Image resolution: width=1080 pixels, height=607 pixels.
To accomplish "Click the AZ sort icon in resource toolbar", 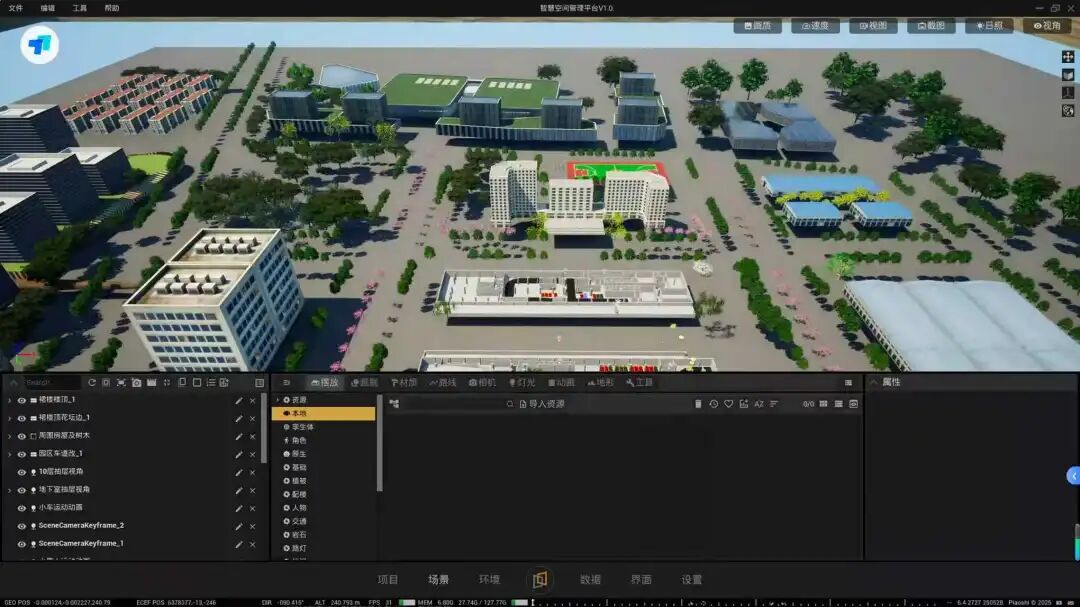I will click(759, 404).
